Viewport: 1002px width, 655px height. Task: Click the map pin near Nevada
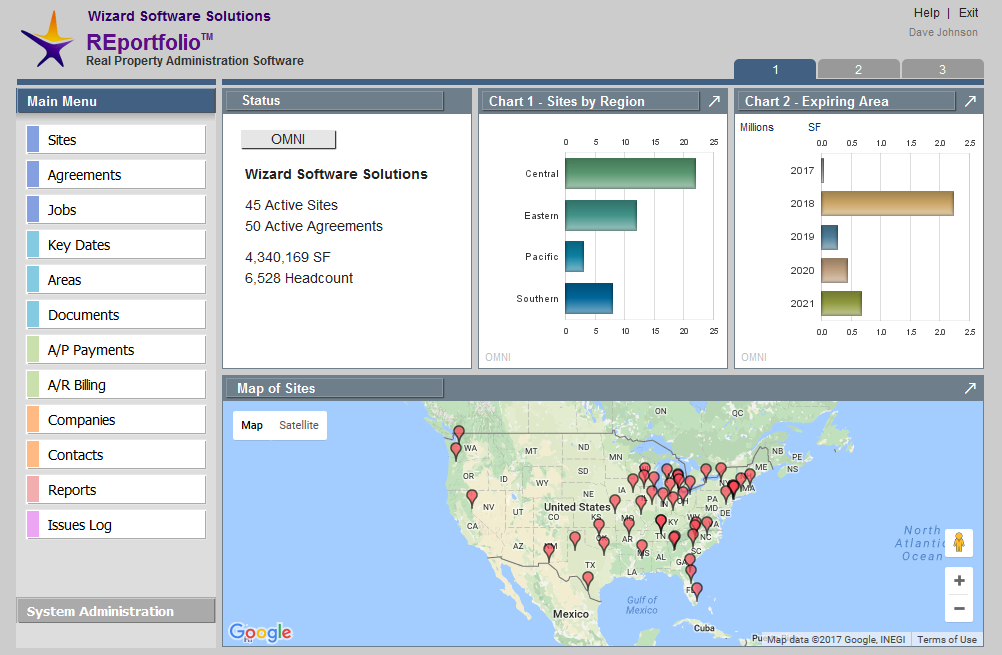[x=472, y=497]
